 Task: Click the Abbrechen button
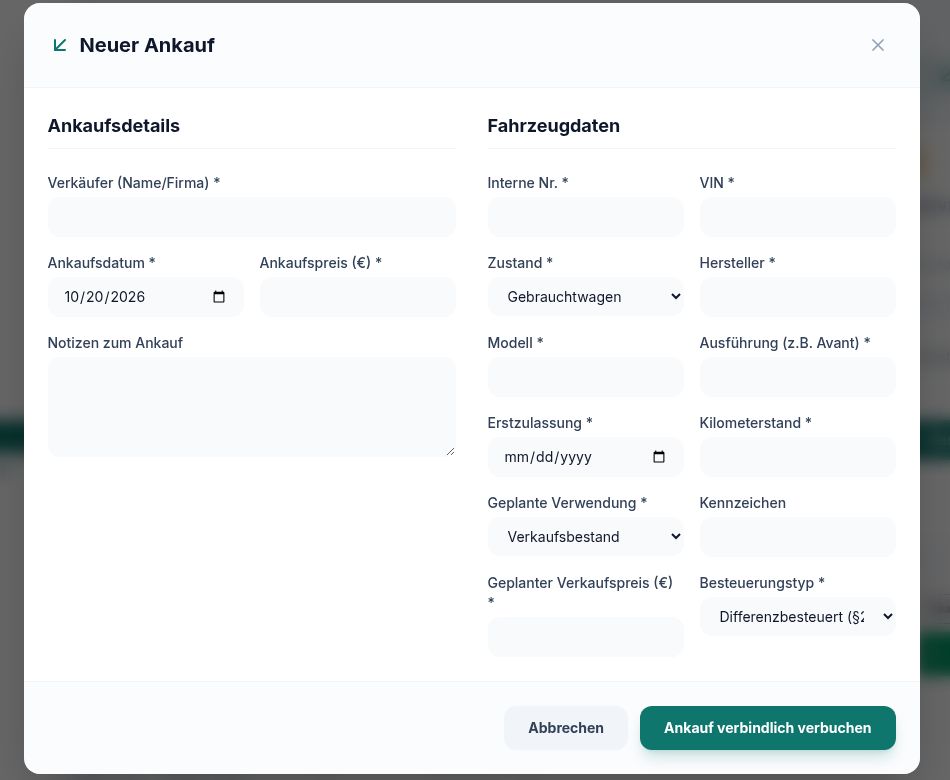[566, 728]
